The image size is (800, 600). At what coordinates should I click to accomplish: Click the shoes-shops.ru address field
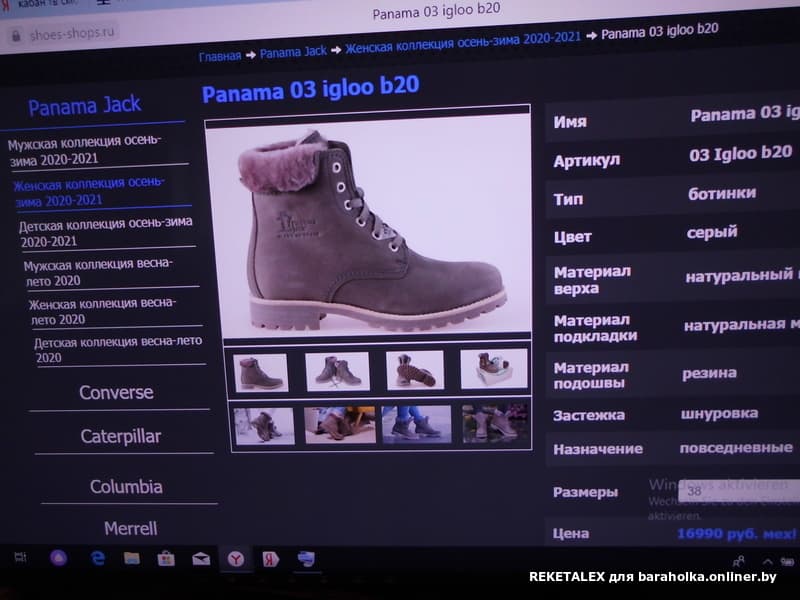(71, 34)
